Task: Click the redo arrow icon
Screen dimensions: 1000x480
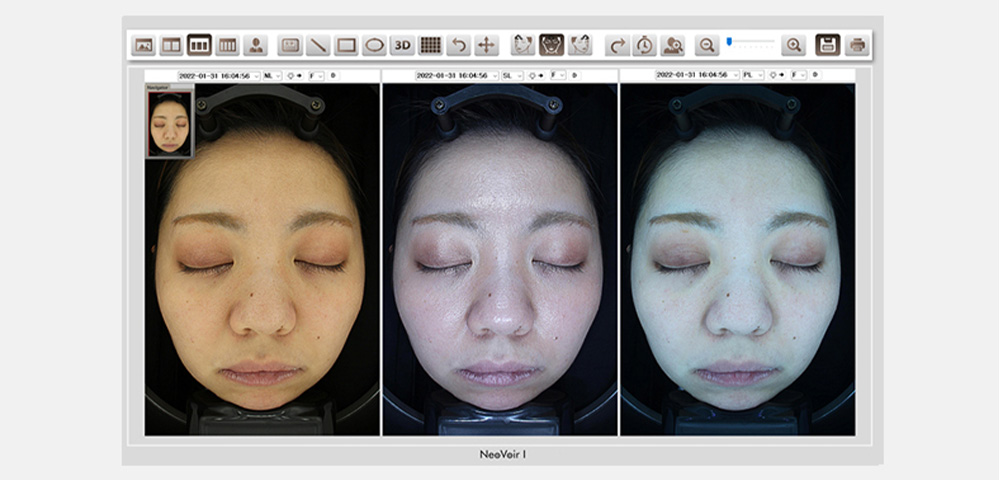Action: click(617, 45)
